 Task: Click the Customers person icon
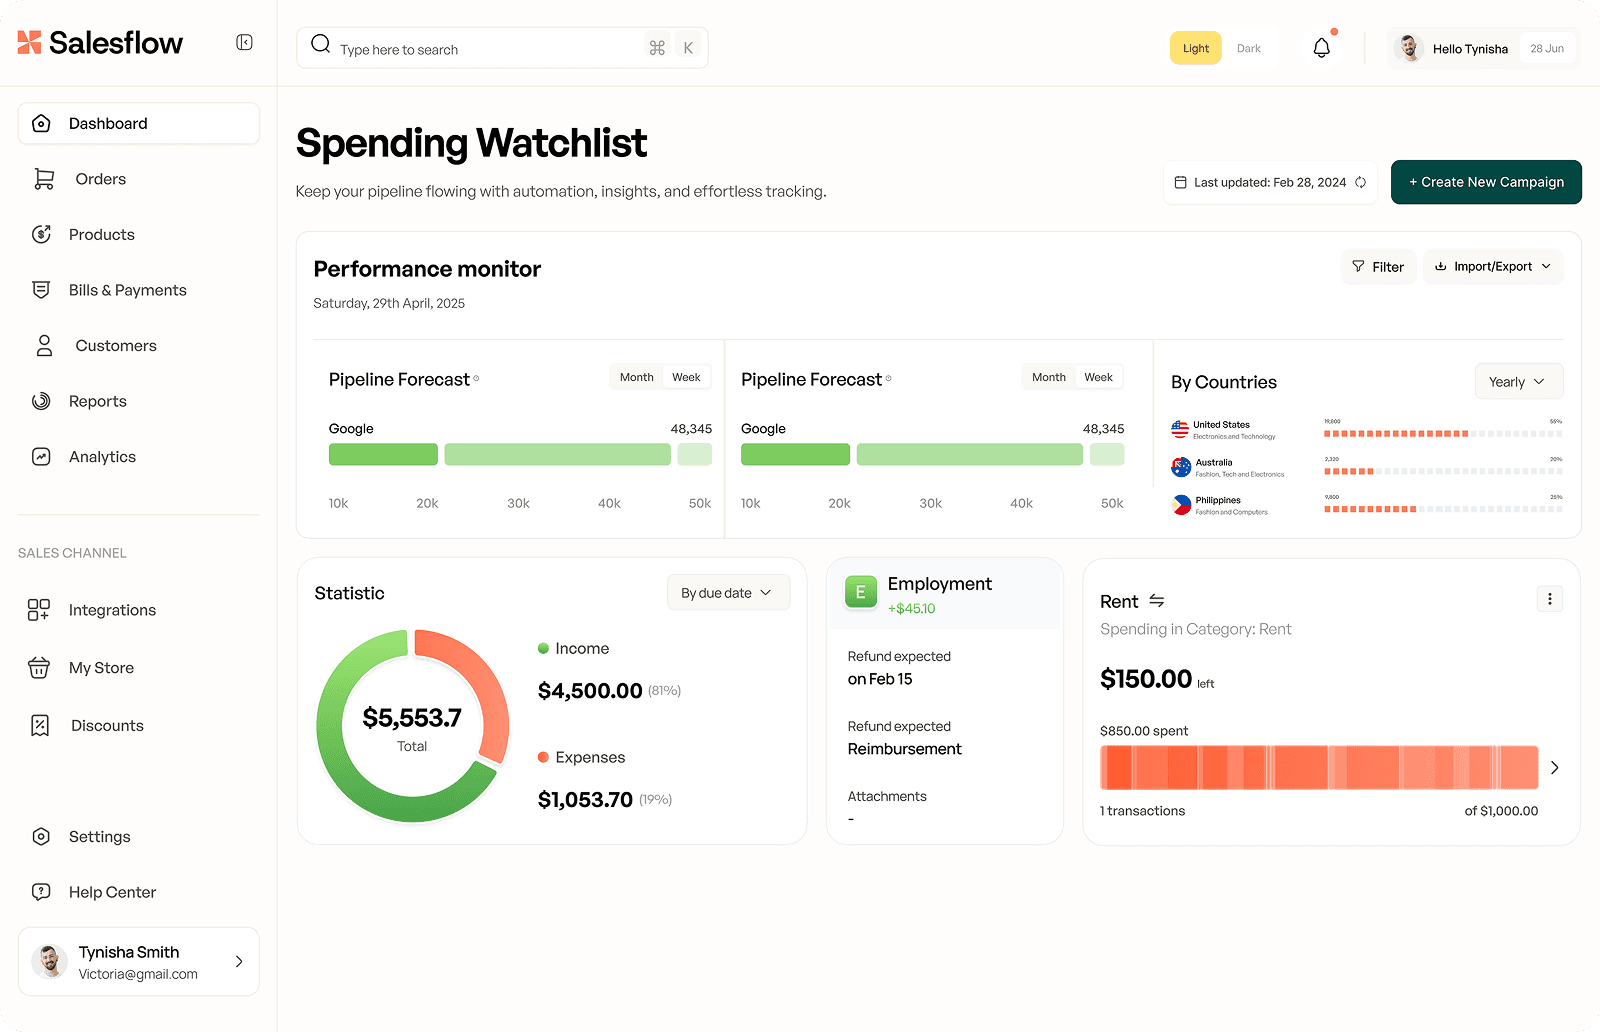44,346
